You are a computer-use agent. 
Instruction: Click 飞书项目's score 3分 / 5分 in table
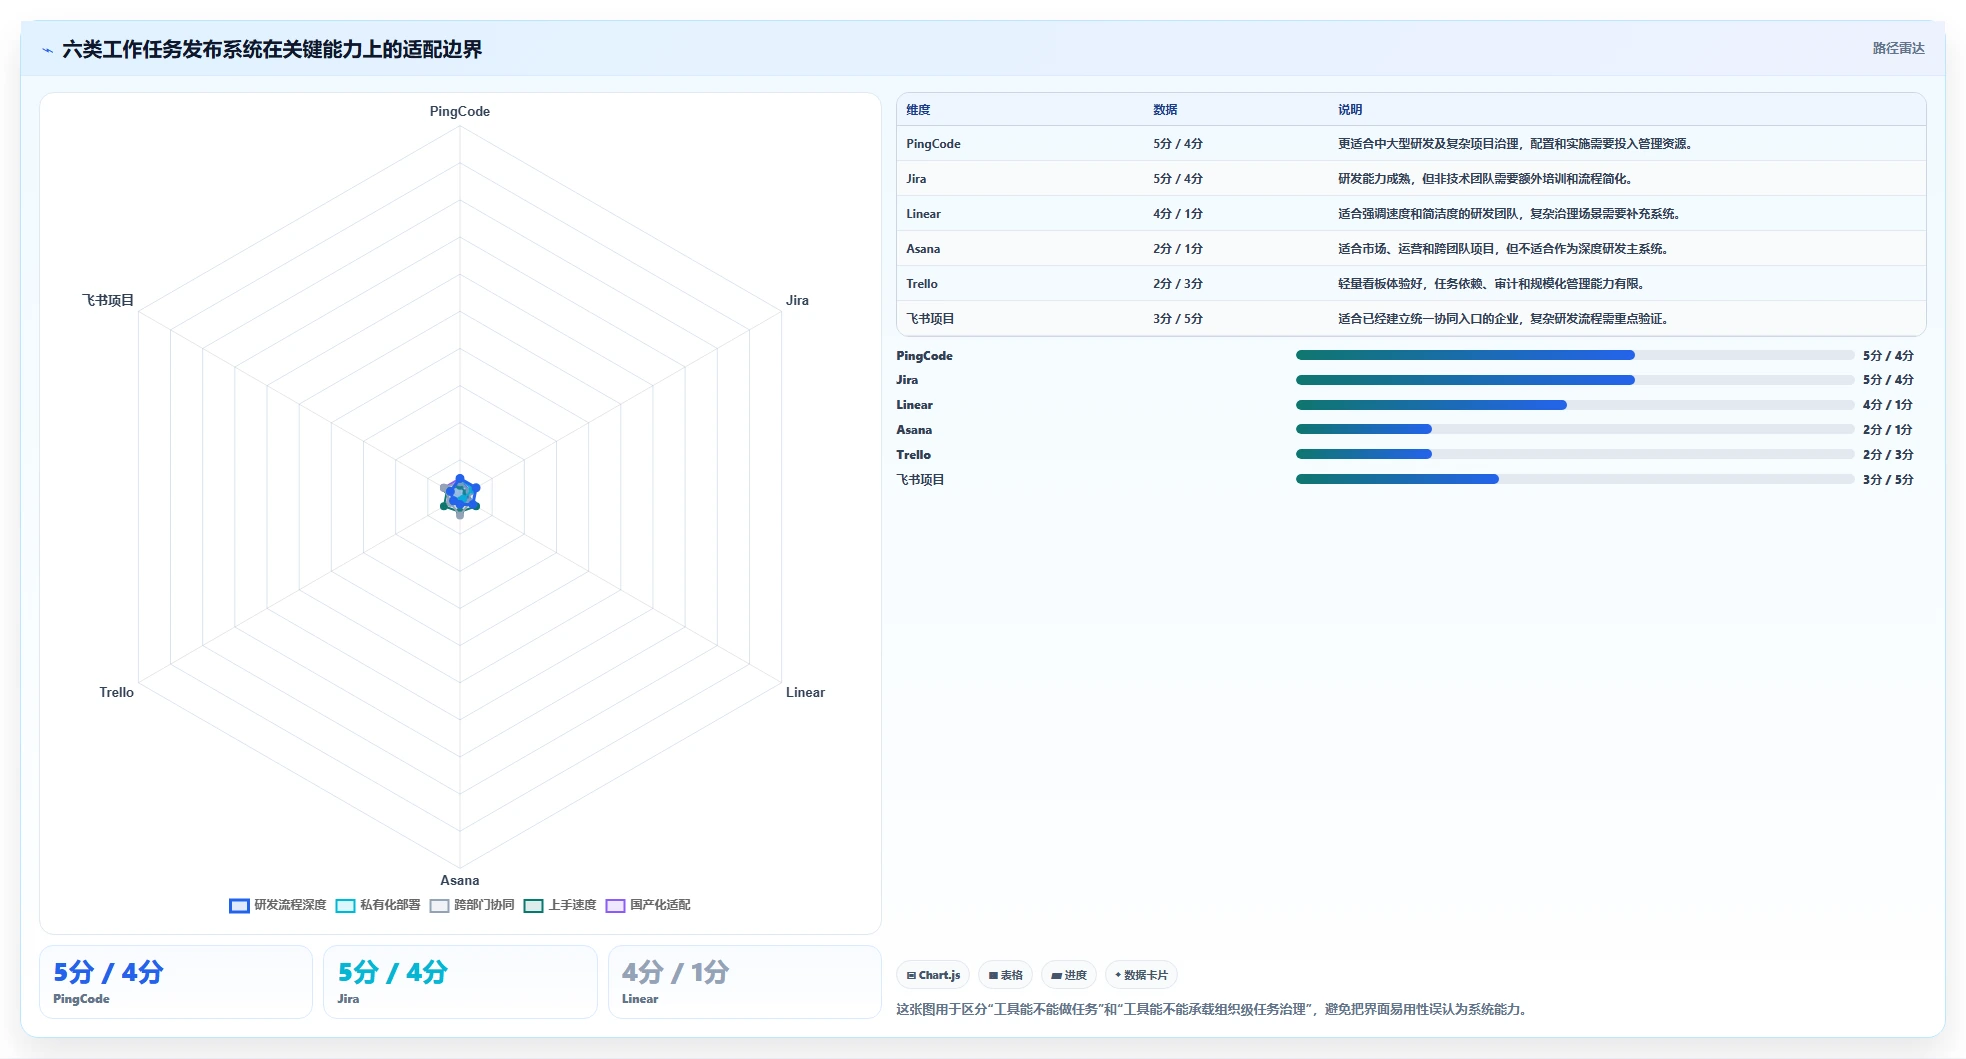pos(1178,319)
